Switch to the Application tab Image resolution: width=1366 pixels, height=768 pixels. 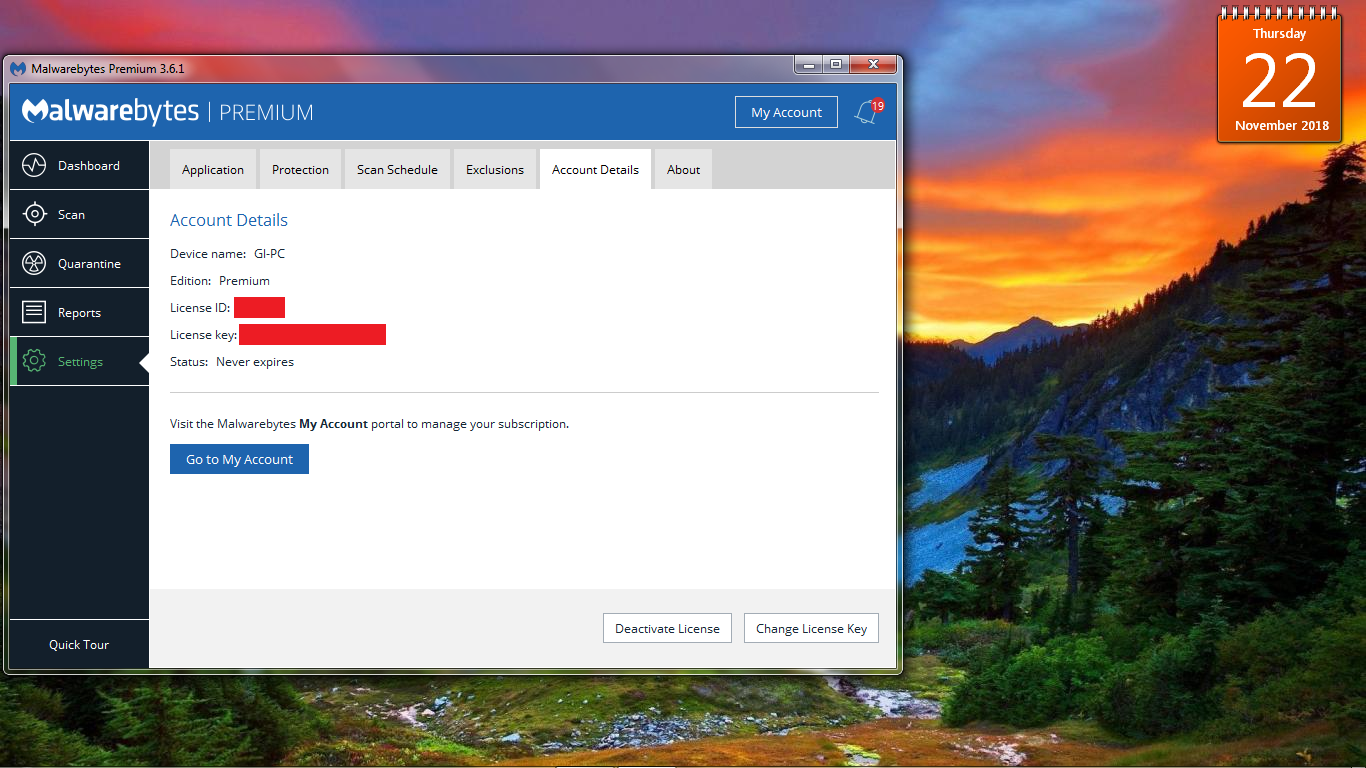tap(213, 169)
